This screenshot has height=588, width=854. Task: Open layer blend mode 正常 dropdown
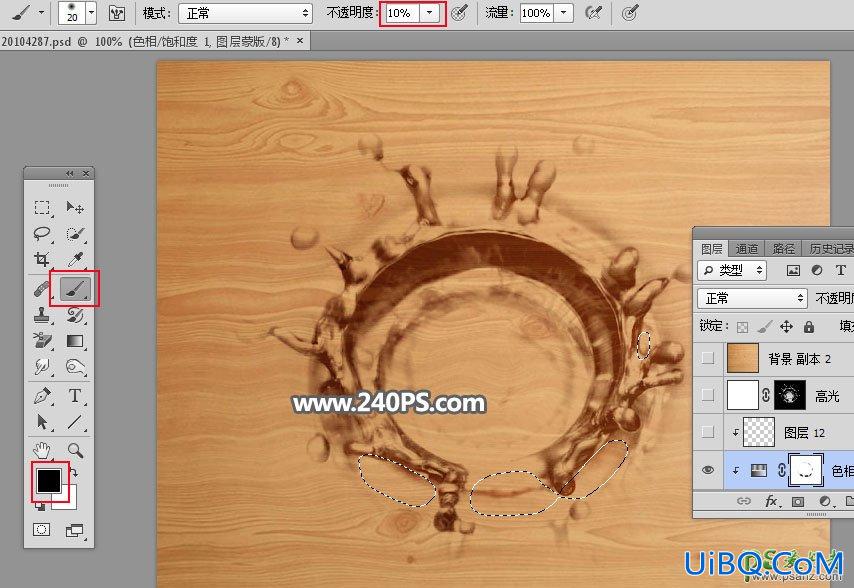click(x=752, y=298)
